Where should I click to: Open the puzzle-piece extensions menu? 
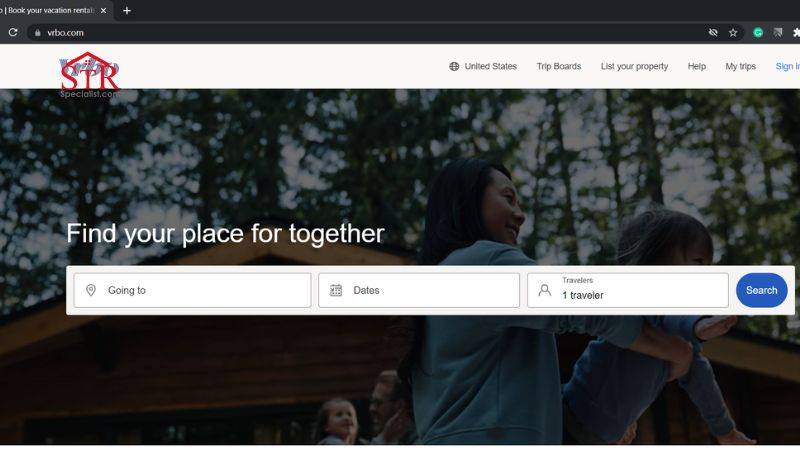point(796,32)
